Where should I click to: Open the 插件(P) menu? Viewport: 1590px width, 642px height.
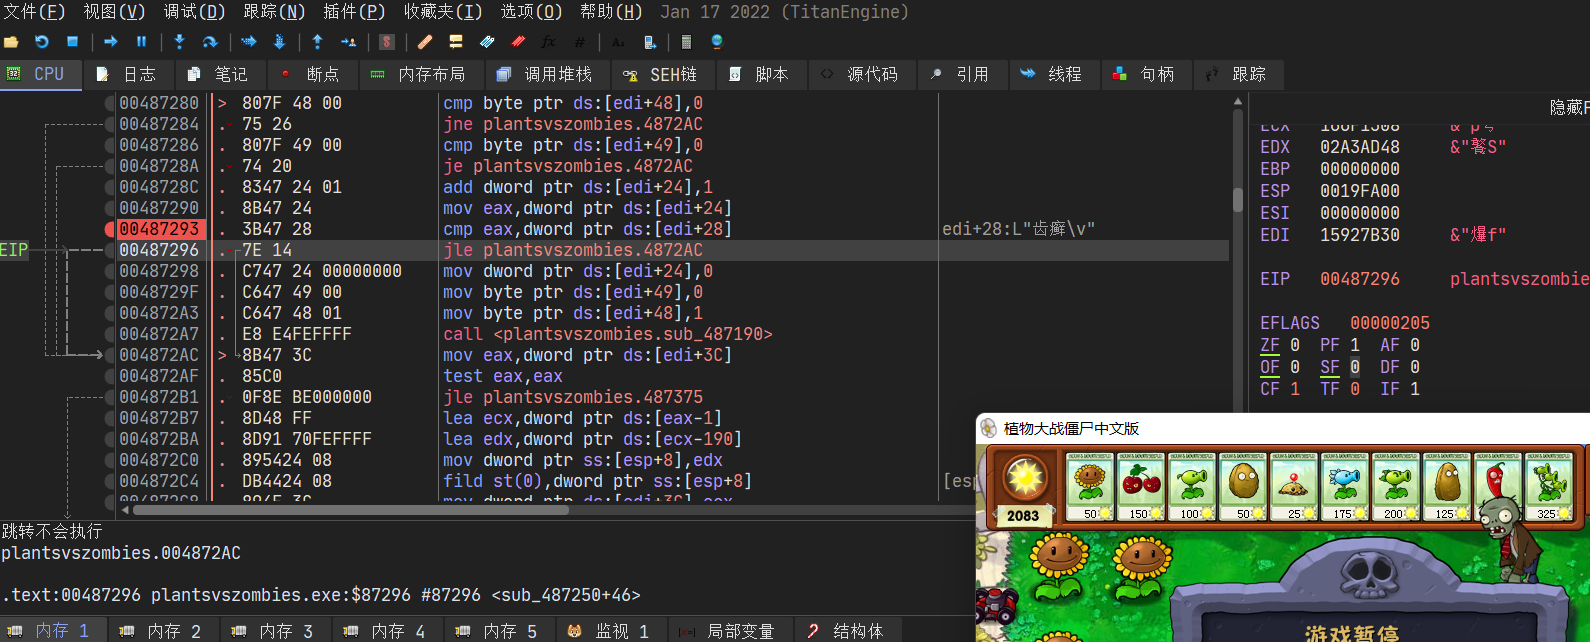click(354, 12)
